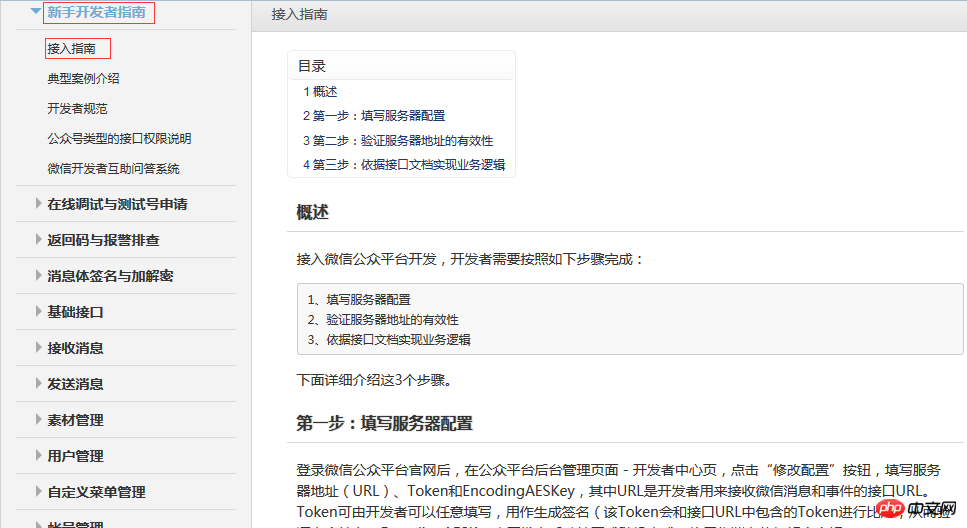Open 消息体签名与加解密 section label
The height and width of the screenshot is (528, 967).
(110, 276)
